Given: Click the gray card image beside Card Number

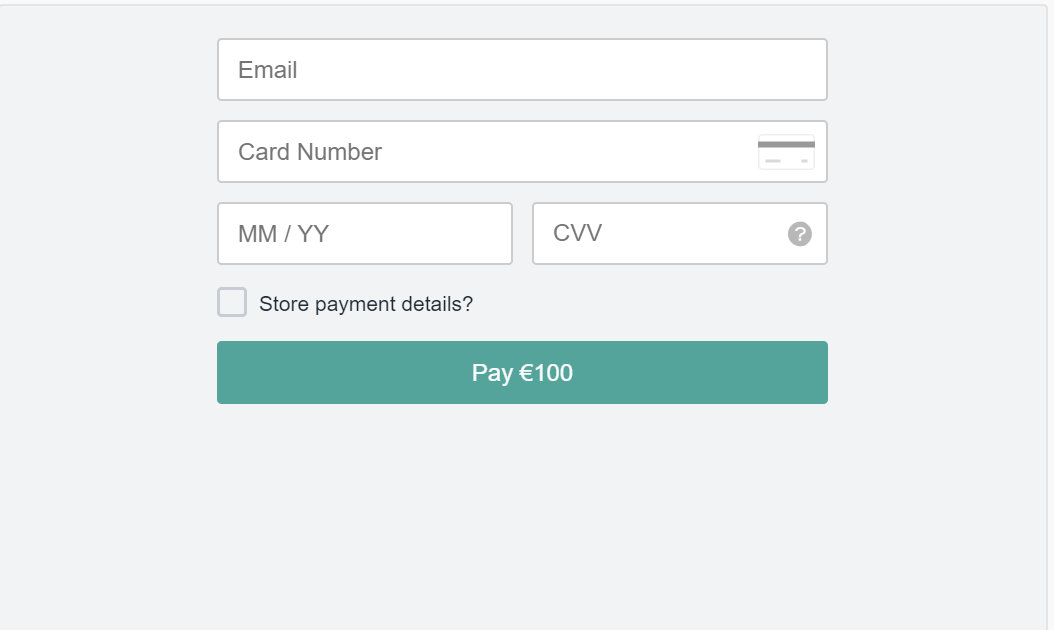Looking at the screenshot, I should point(786,152).
